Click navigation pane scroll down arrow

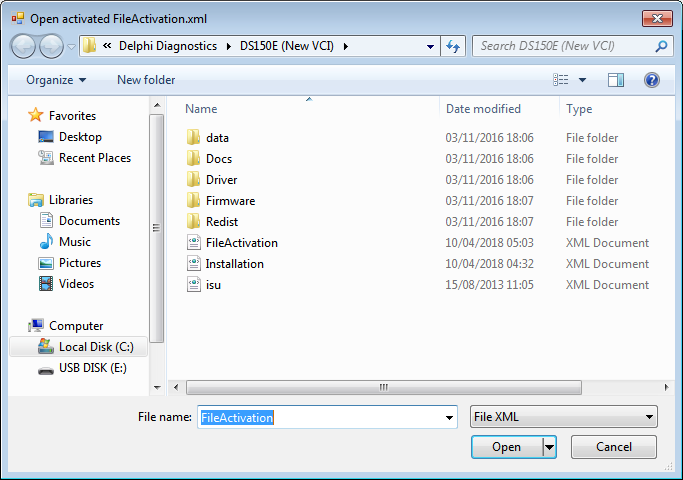point(157,387)
